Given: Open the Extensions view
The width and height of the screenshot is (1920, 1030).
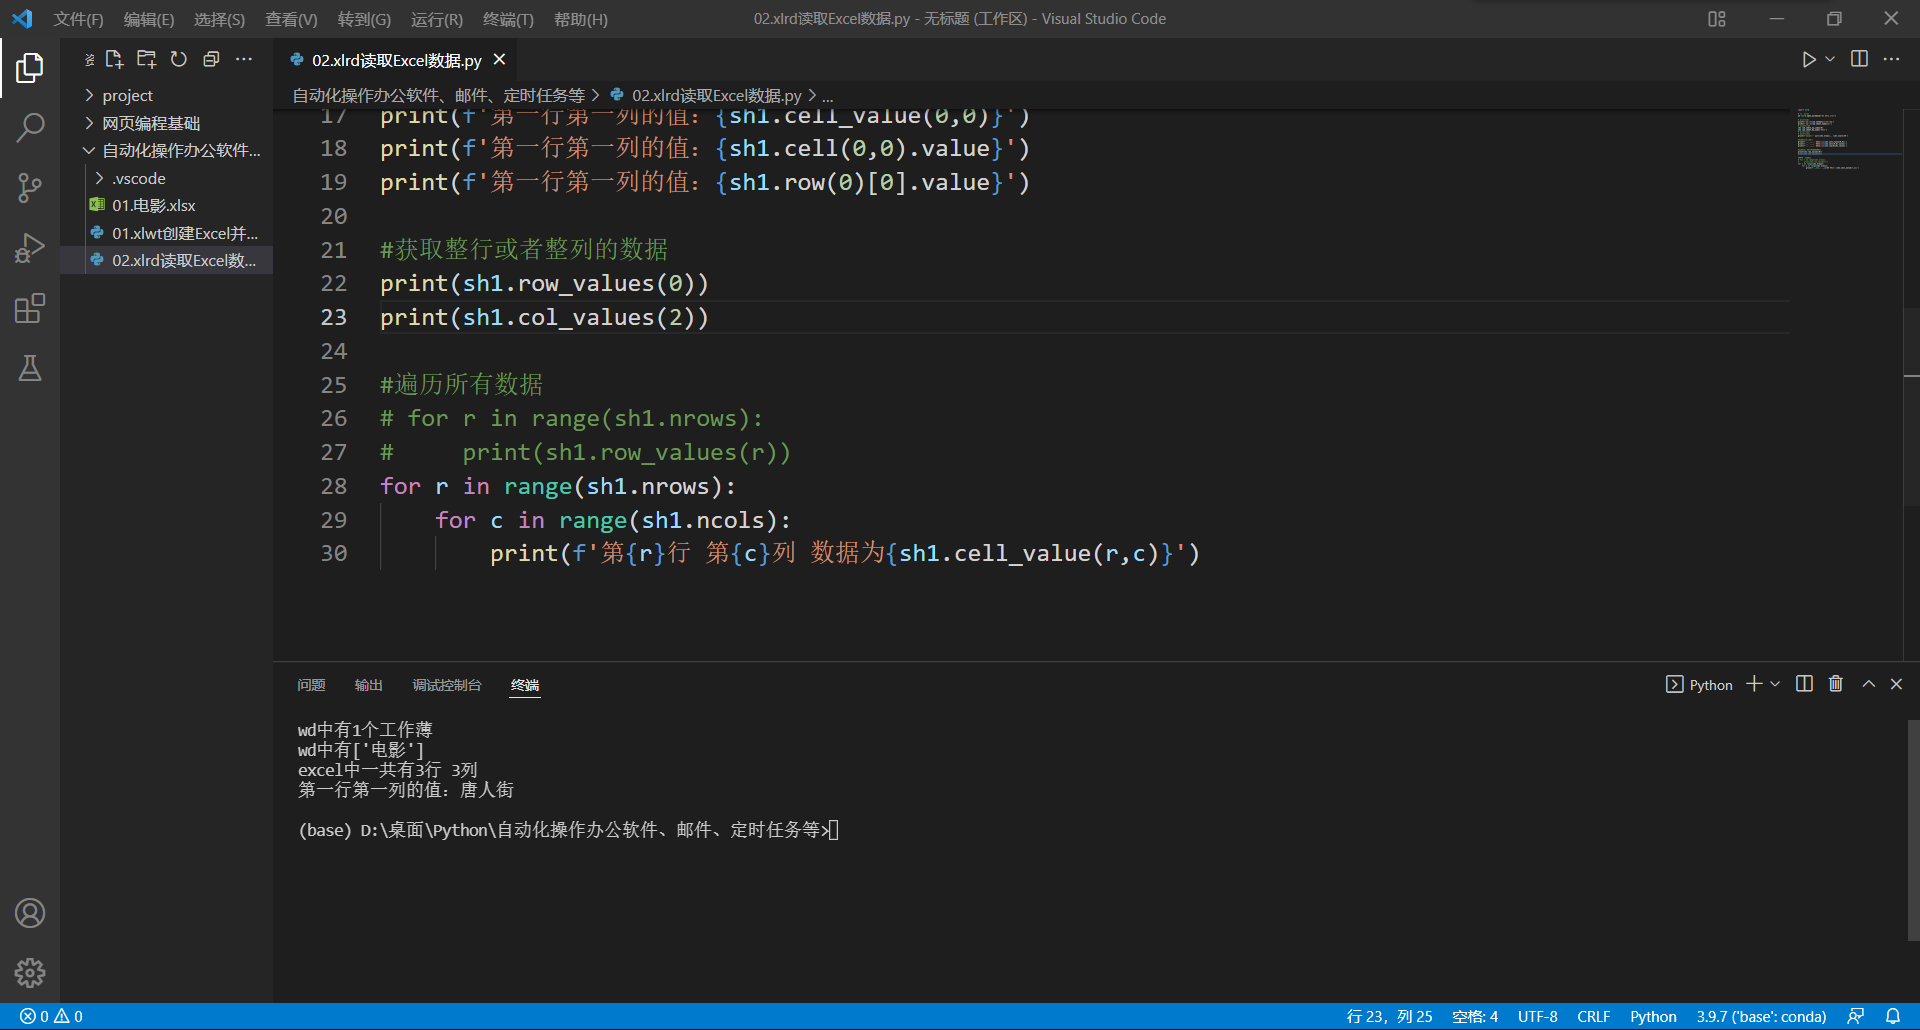Looking at the screenshot, I should [x=30, y=308].
